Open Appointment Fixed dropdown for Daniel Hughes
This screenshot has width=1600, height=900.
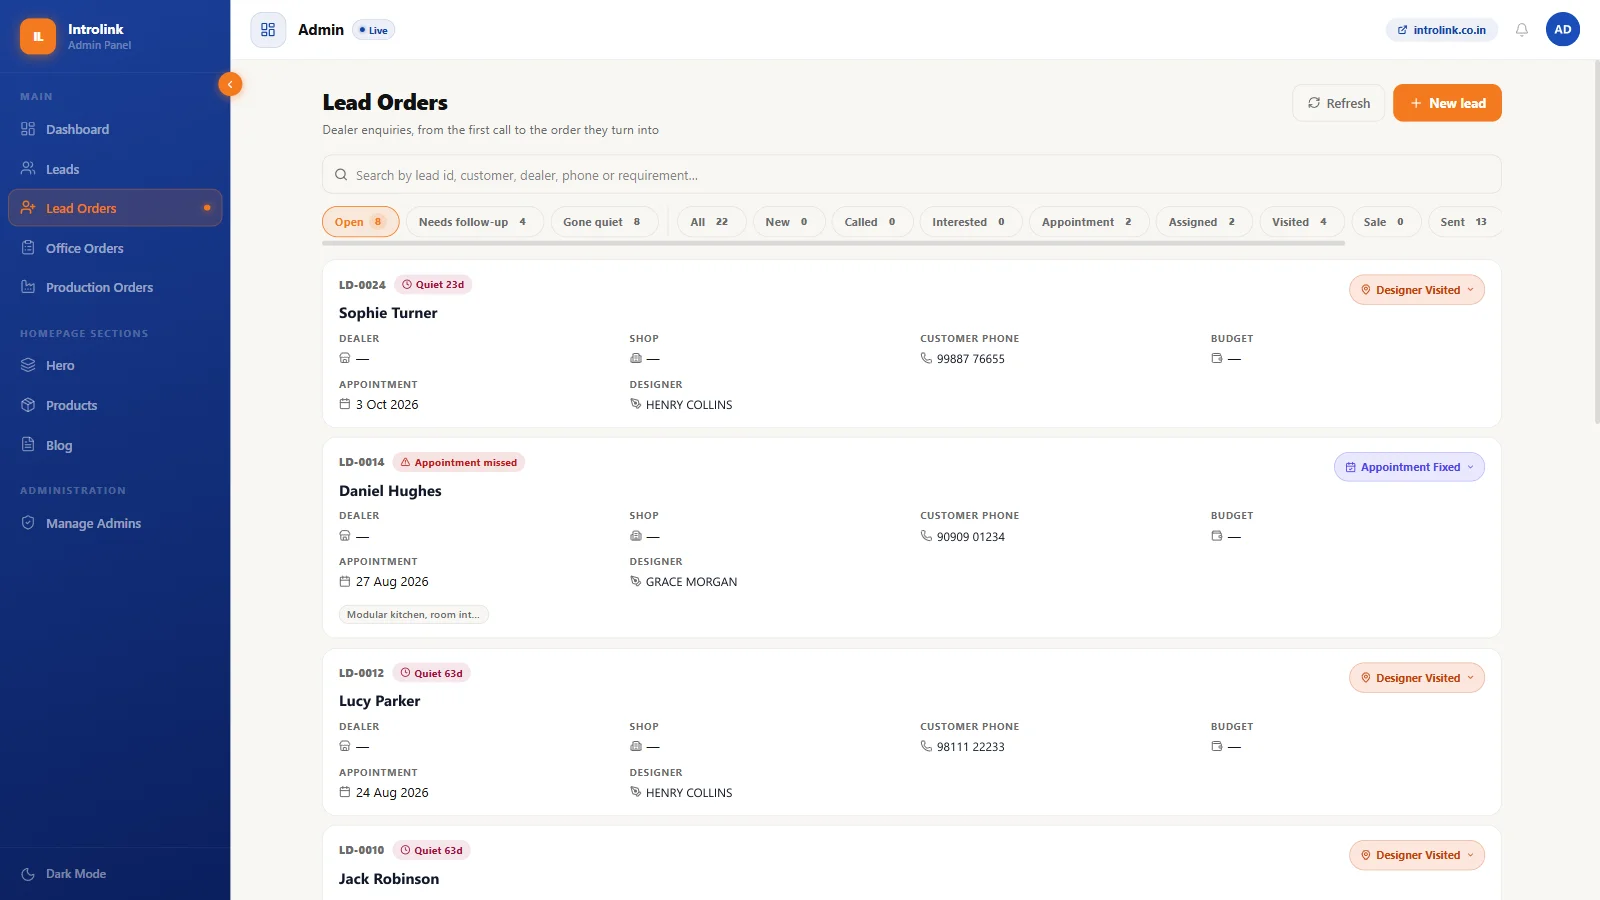point(1409,467)
